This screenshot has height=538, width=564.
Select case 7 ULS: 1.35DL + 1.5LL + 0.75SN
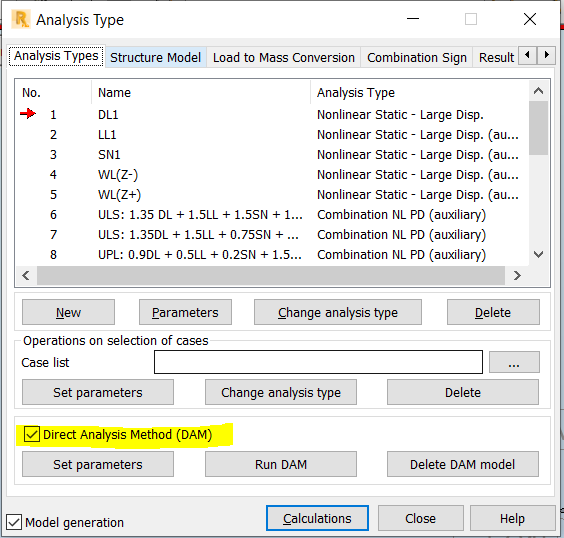click(272, 234)
